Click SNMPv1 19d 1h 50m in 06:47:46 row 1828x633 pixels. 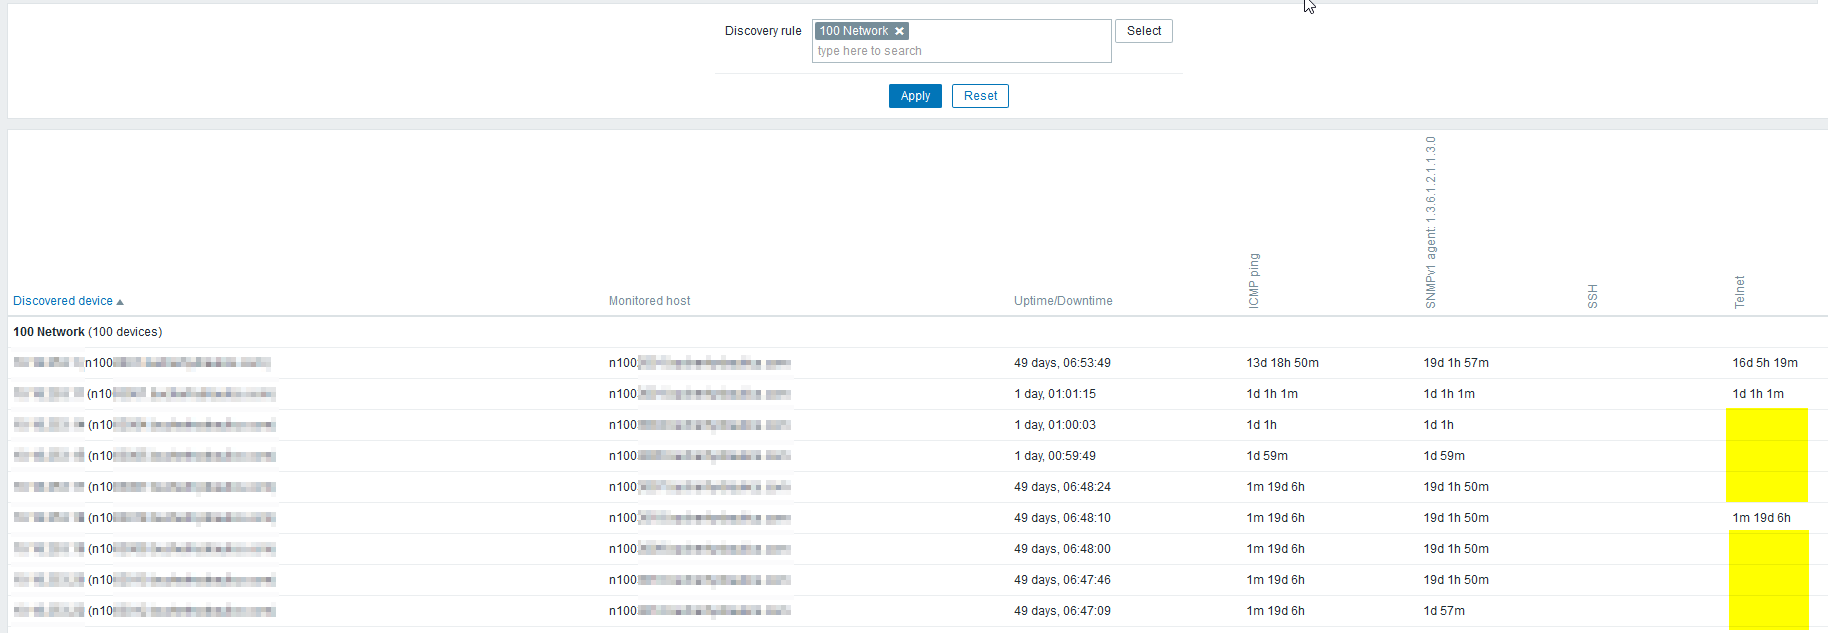1456,580
